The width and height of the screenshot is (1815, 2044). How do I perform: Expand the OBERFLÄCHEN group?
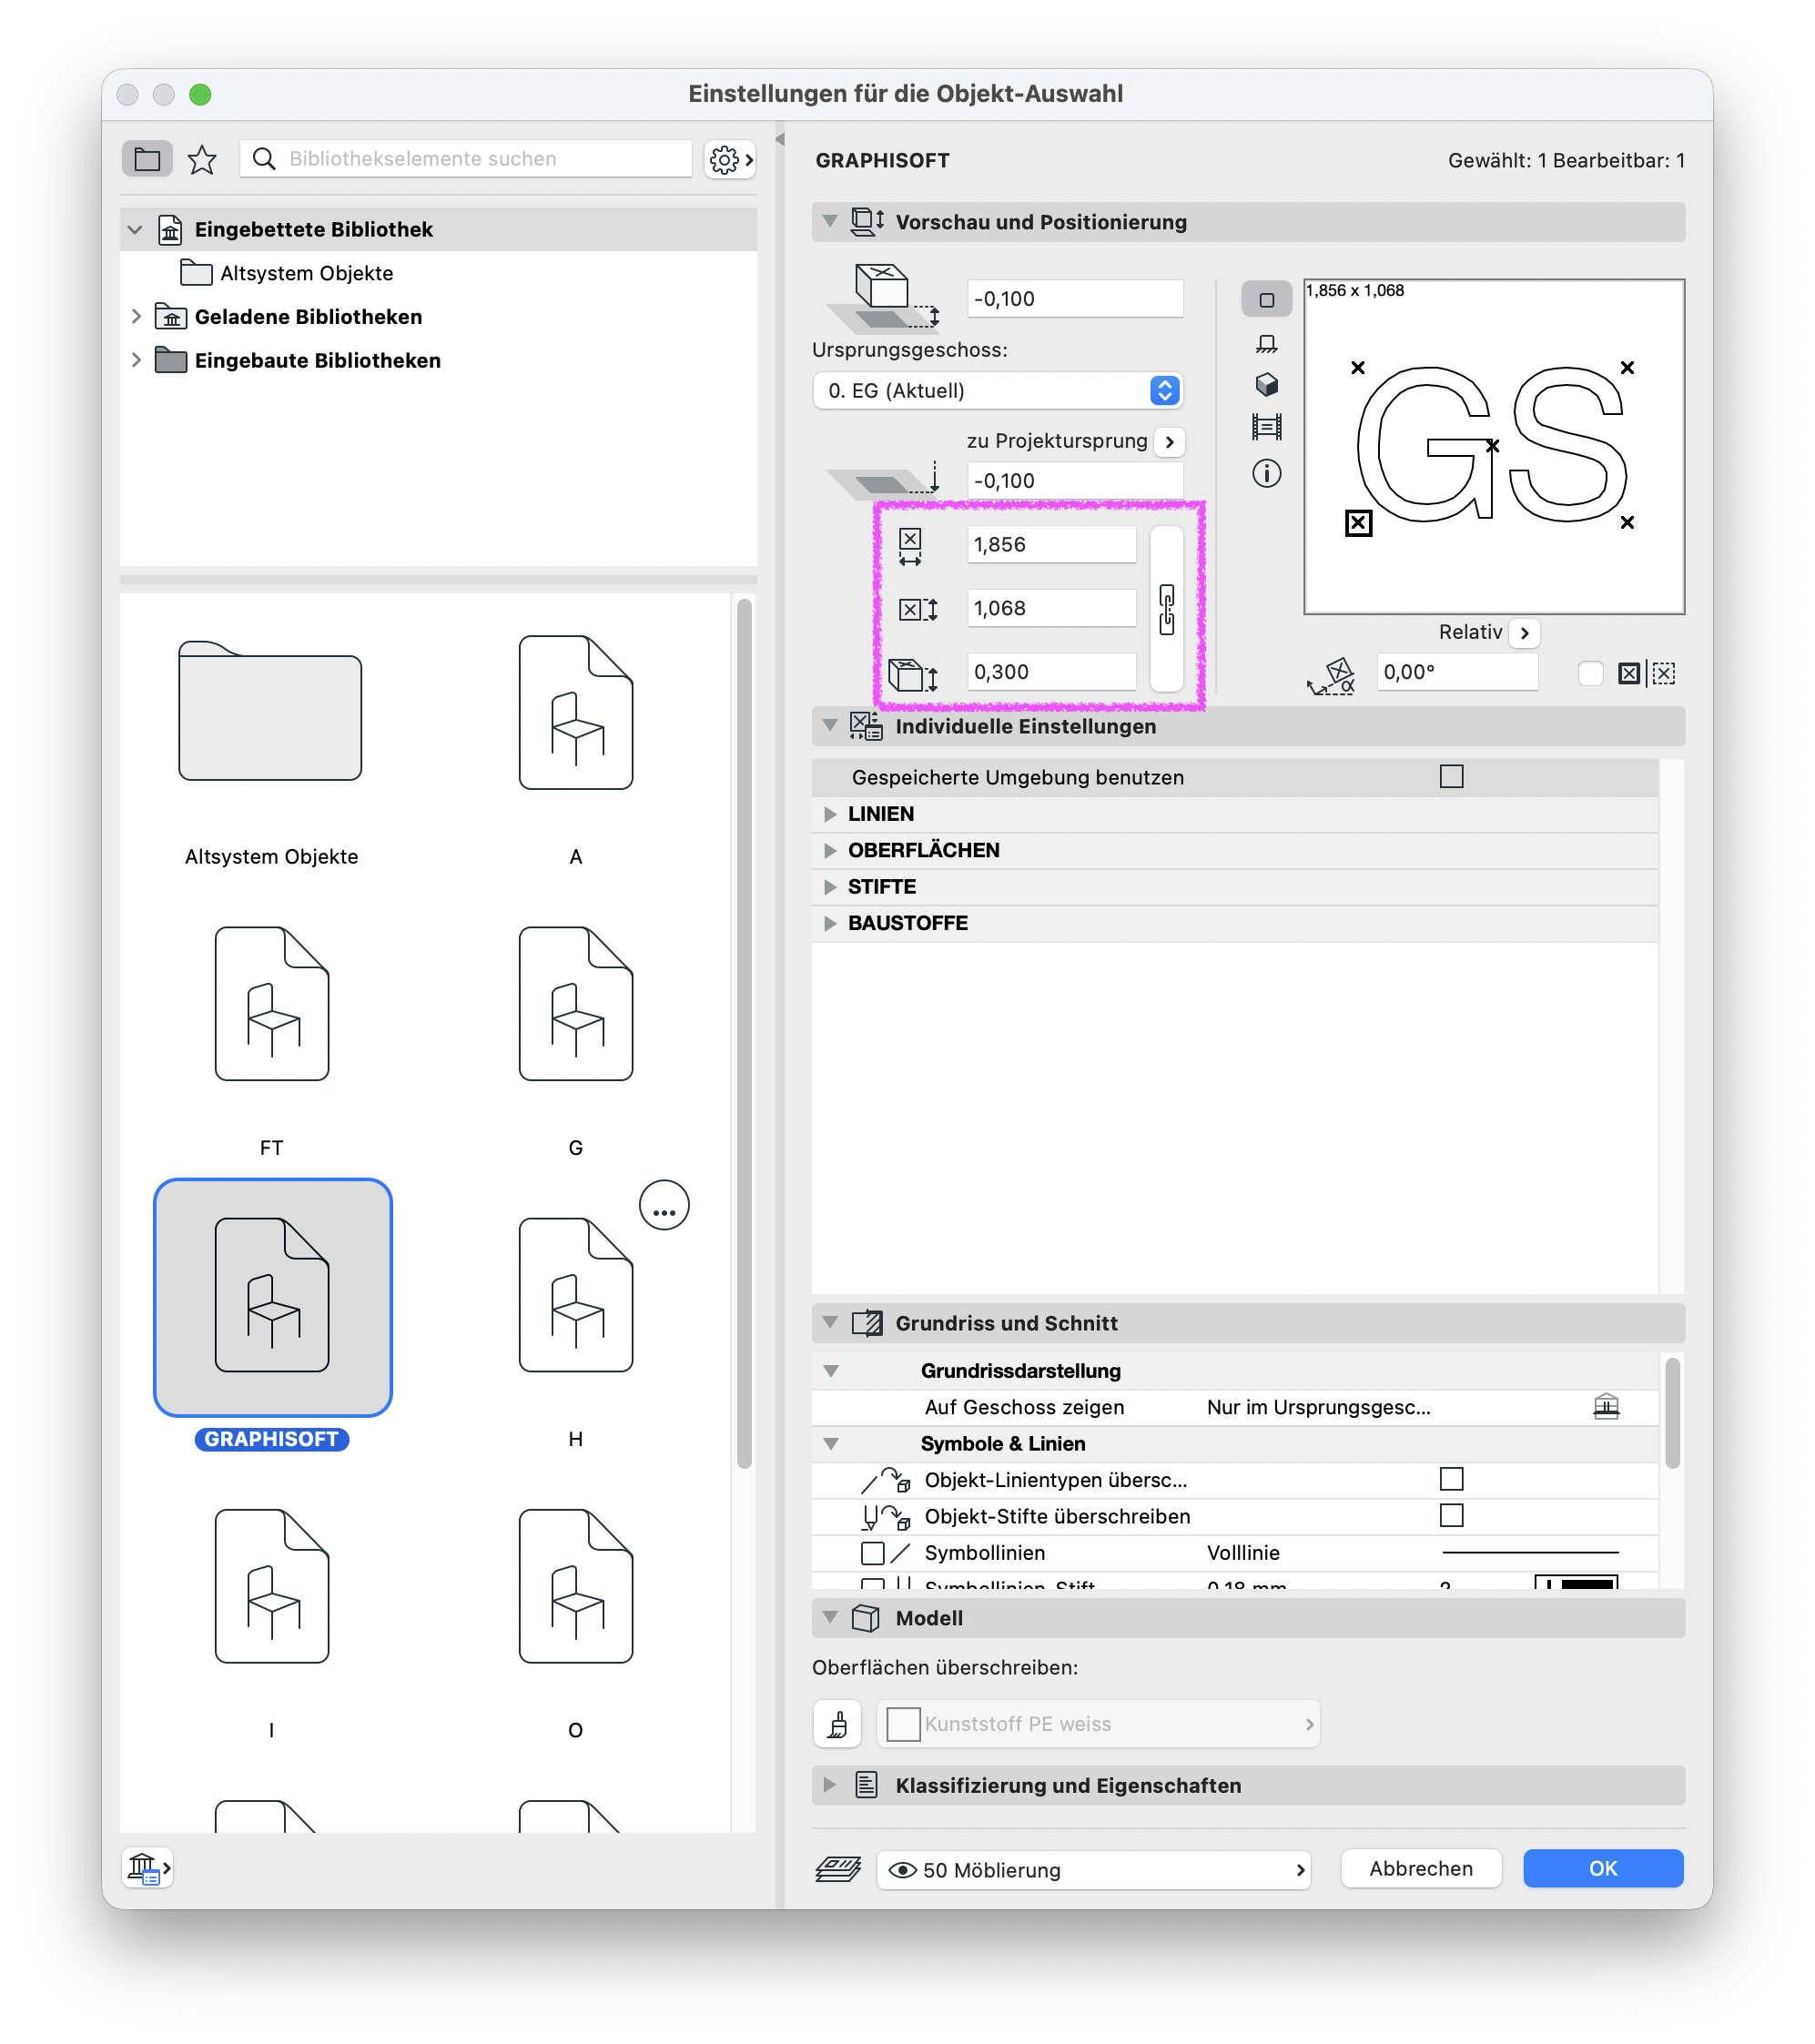point(830,850)
